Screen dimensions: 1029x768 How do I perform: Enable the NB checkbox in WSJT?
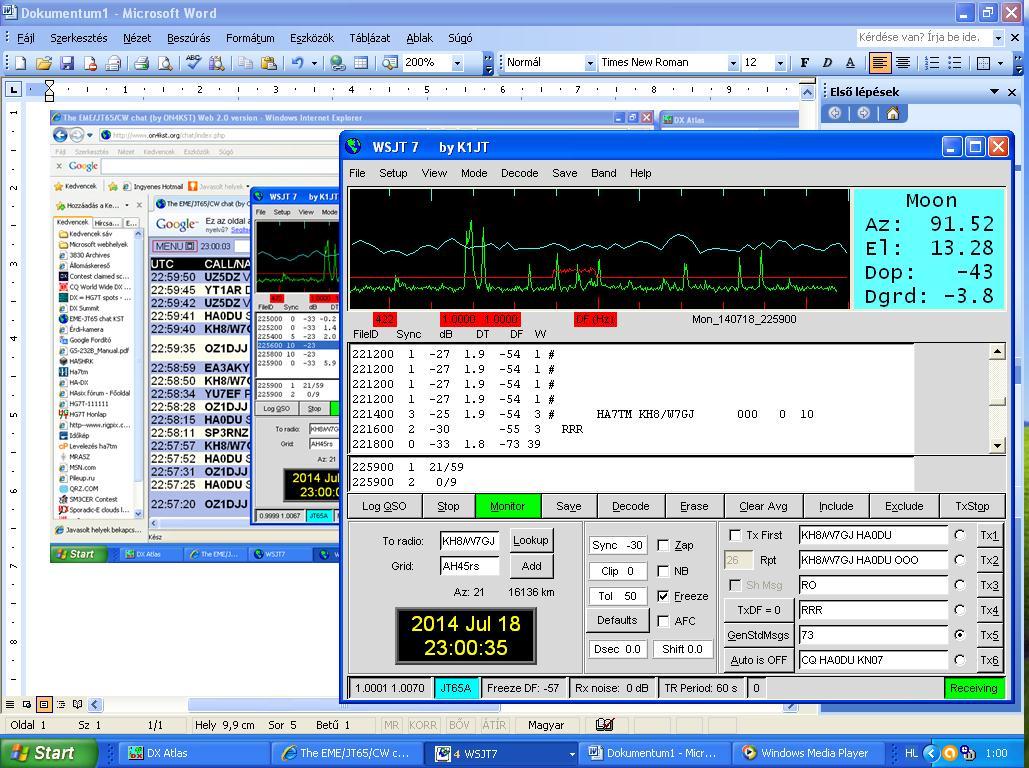[x=663, y=571]
